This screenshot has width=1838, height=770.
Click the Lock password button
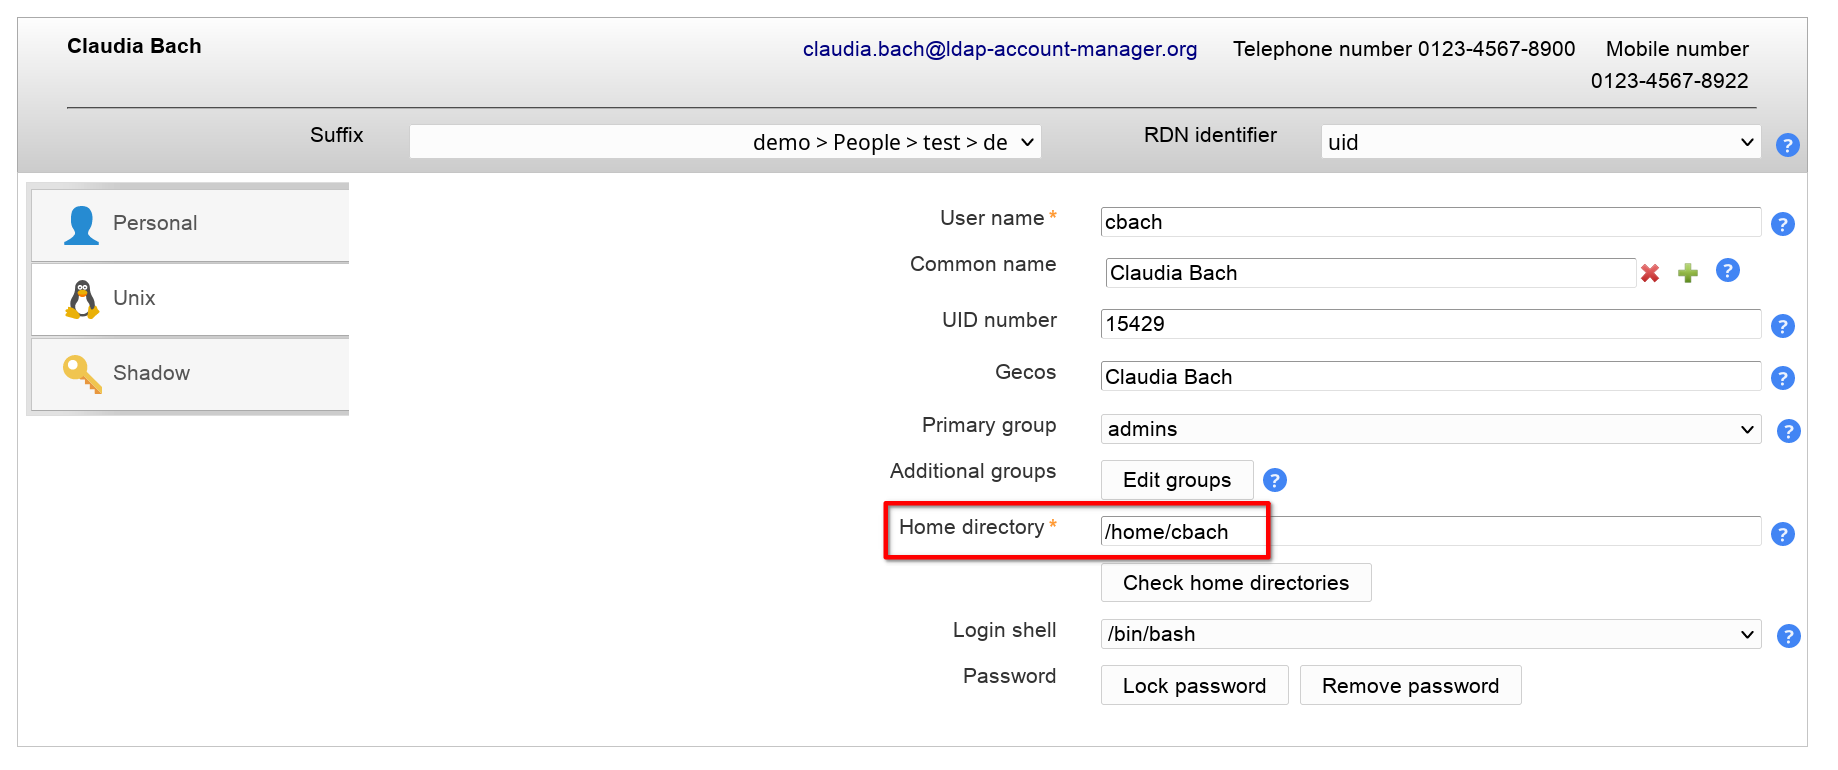[x=1194, y=686]
